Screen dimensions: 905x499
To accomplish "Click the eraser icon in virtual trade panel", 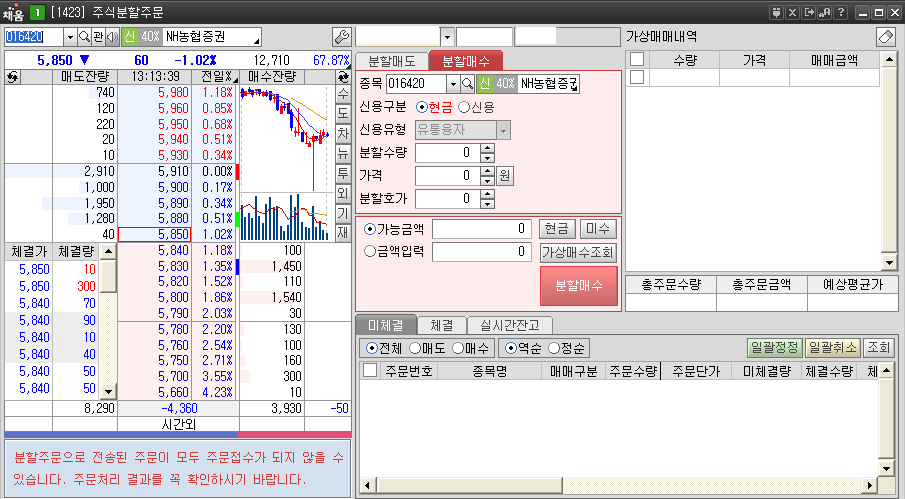I will [885, 37].
